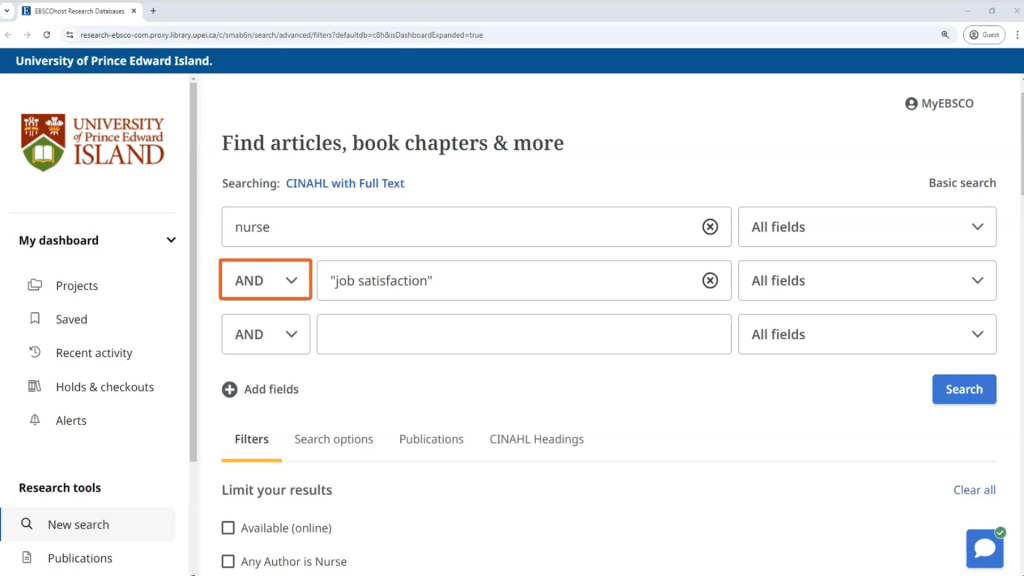Clear the "nurse" search field
This screenshot has height=576, width=1024.
pyautogui.click(x=710, y=227)
